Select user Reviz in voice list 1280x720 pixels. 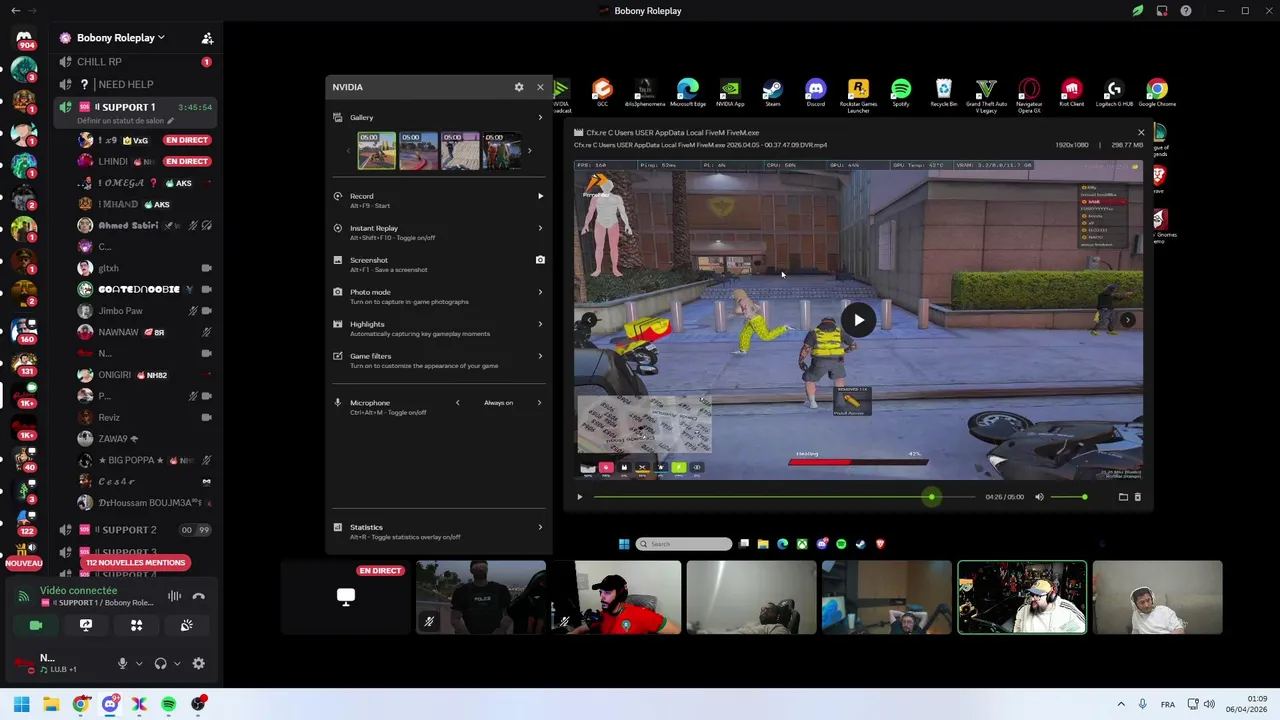pyautogui.click(x=147, y=417)
